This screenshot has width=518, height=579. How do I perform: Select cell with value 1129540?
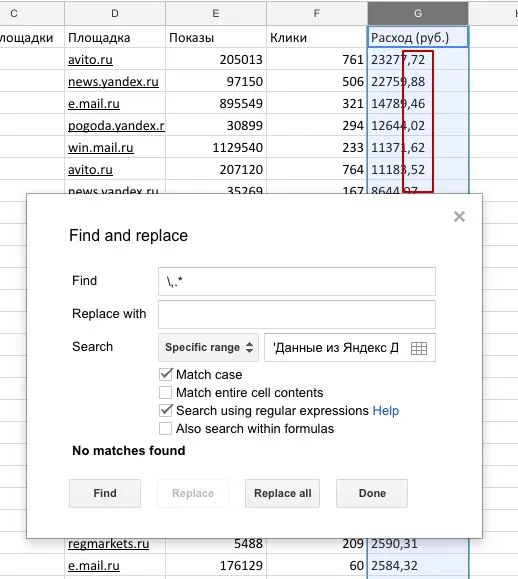216,148
